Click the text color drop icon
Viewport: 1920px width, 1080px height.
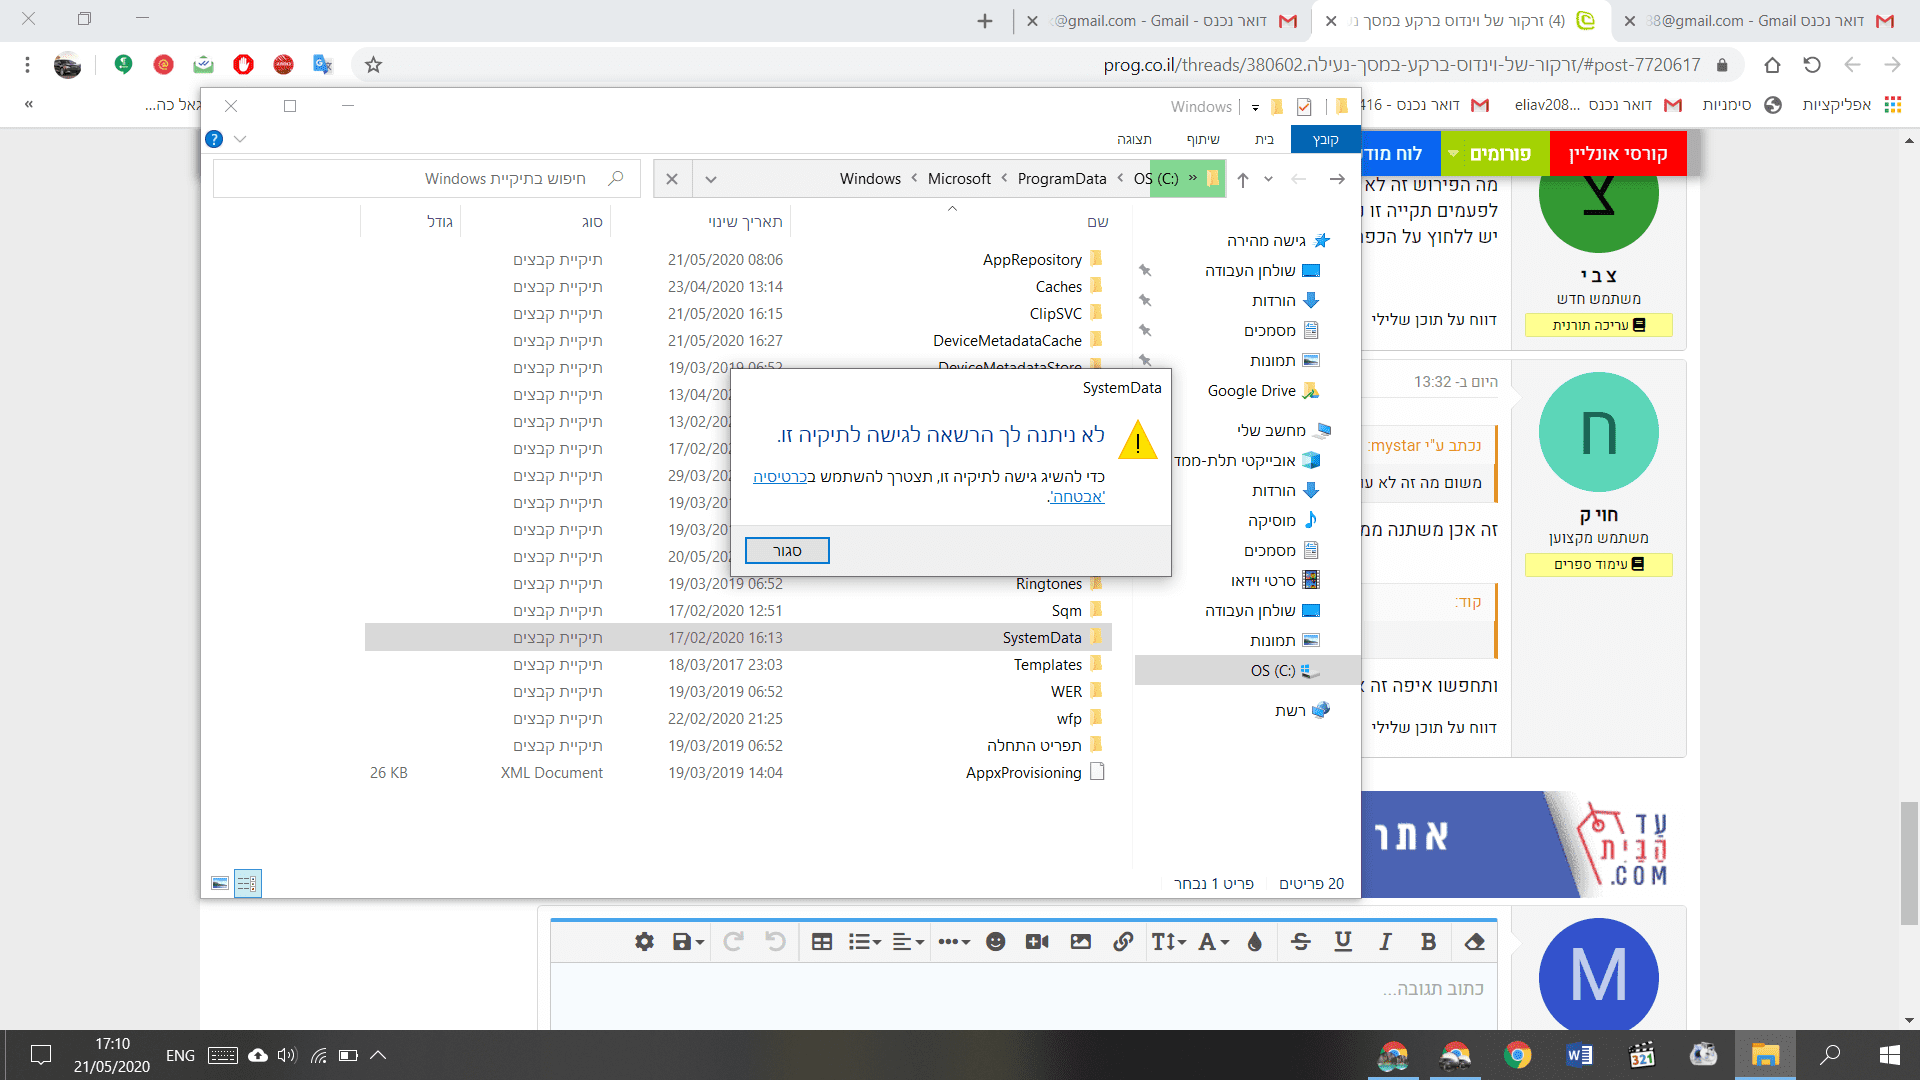click(1255, 942)
